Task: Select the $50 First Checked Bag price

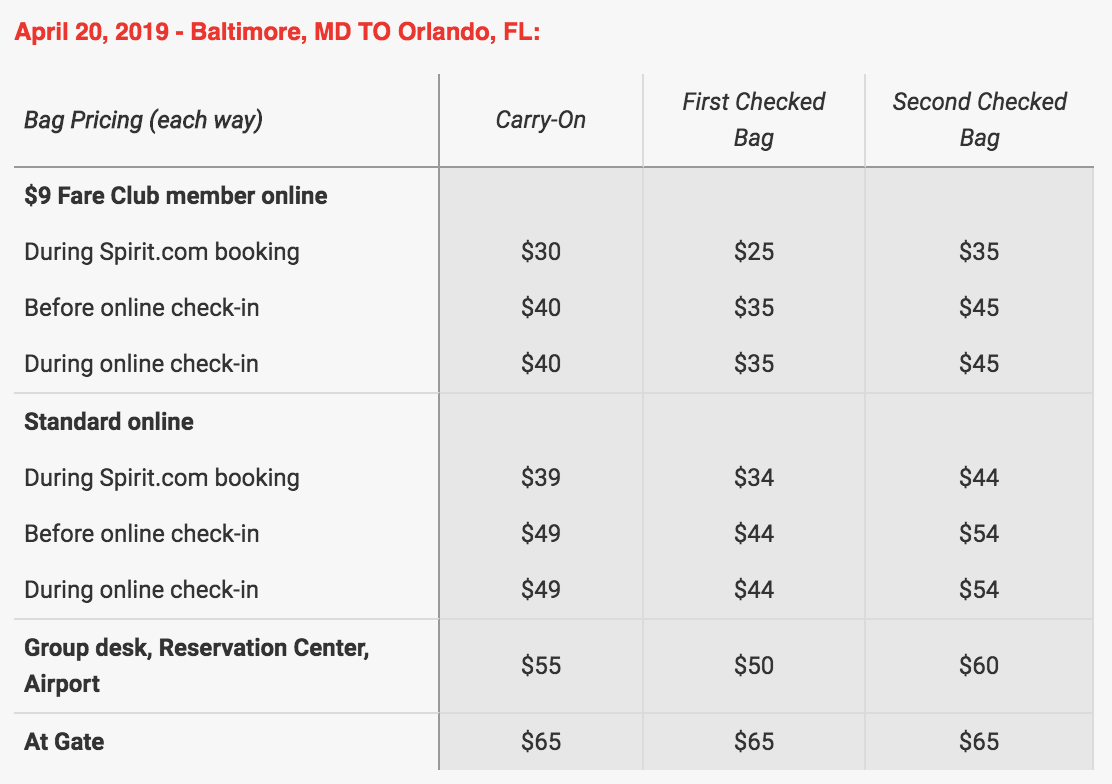Action: click(753, 666)
